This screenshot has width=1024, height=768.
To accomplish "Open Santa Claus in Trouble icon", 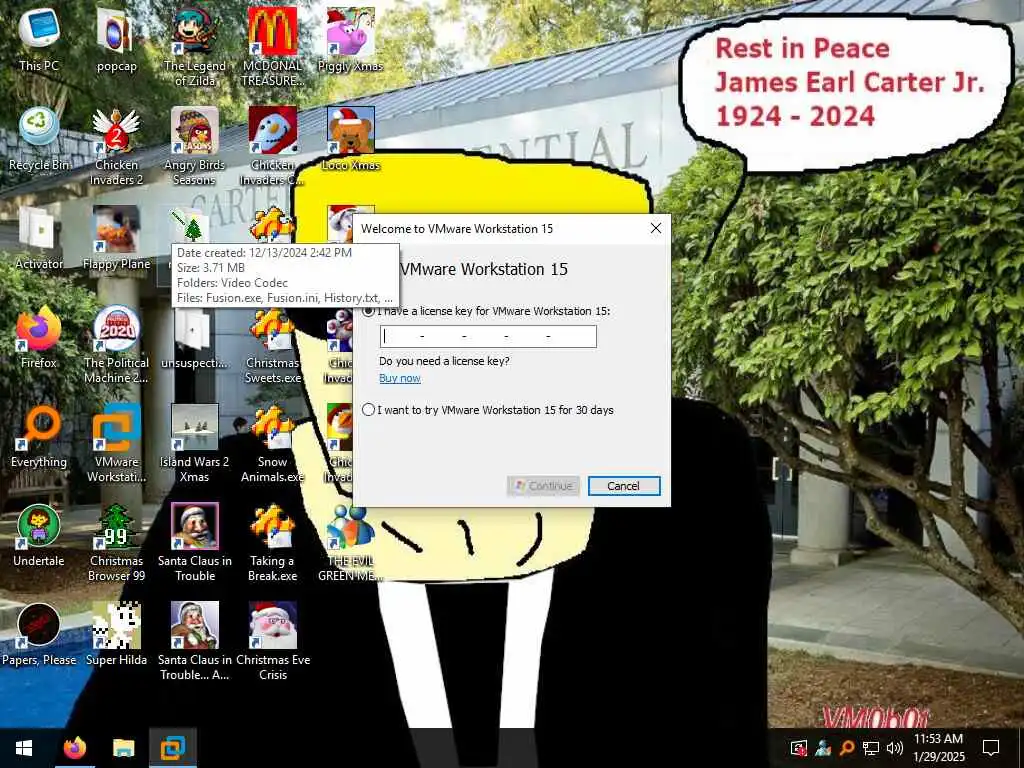I will pyautogui.click(x=195, y=541).
